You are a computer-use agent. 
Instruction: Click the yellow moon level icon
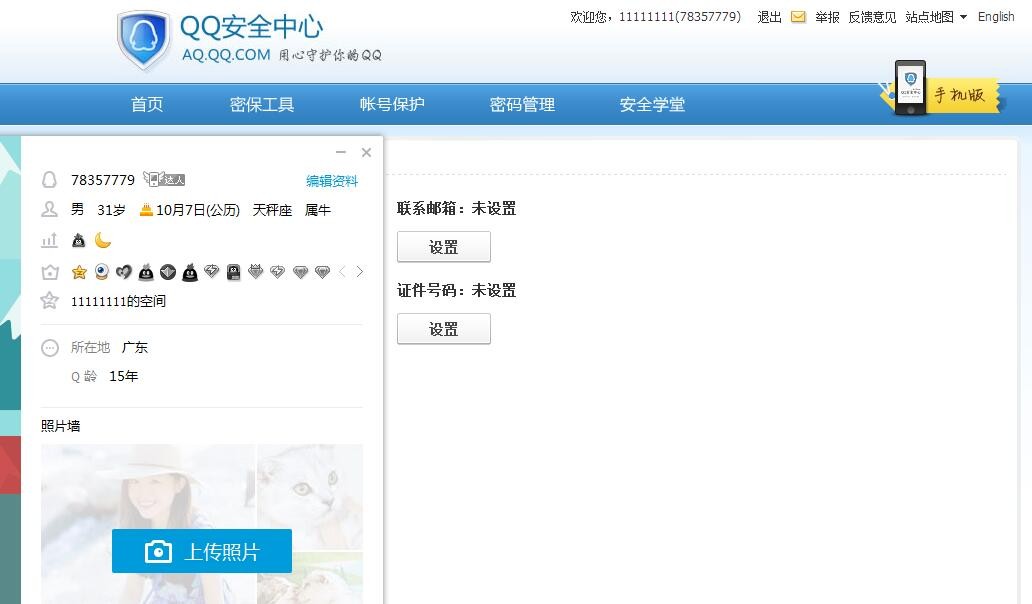point(103,240)
